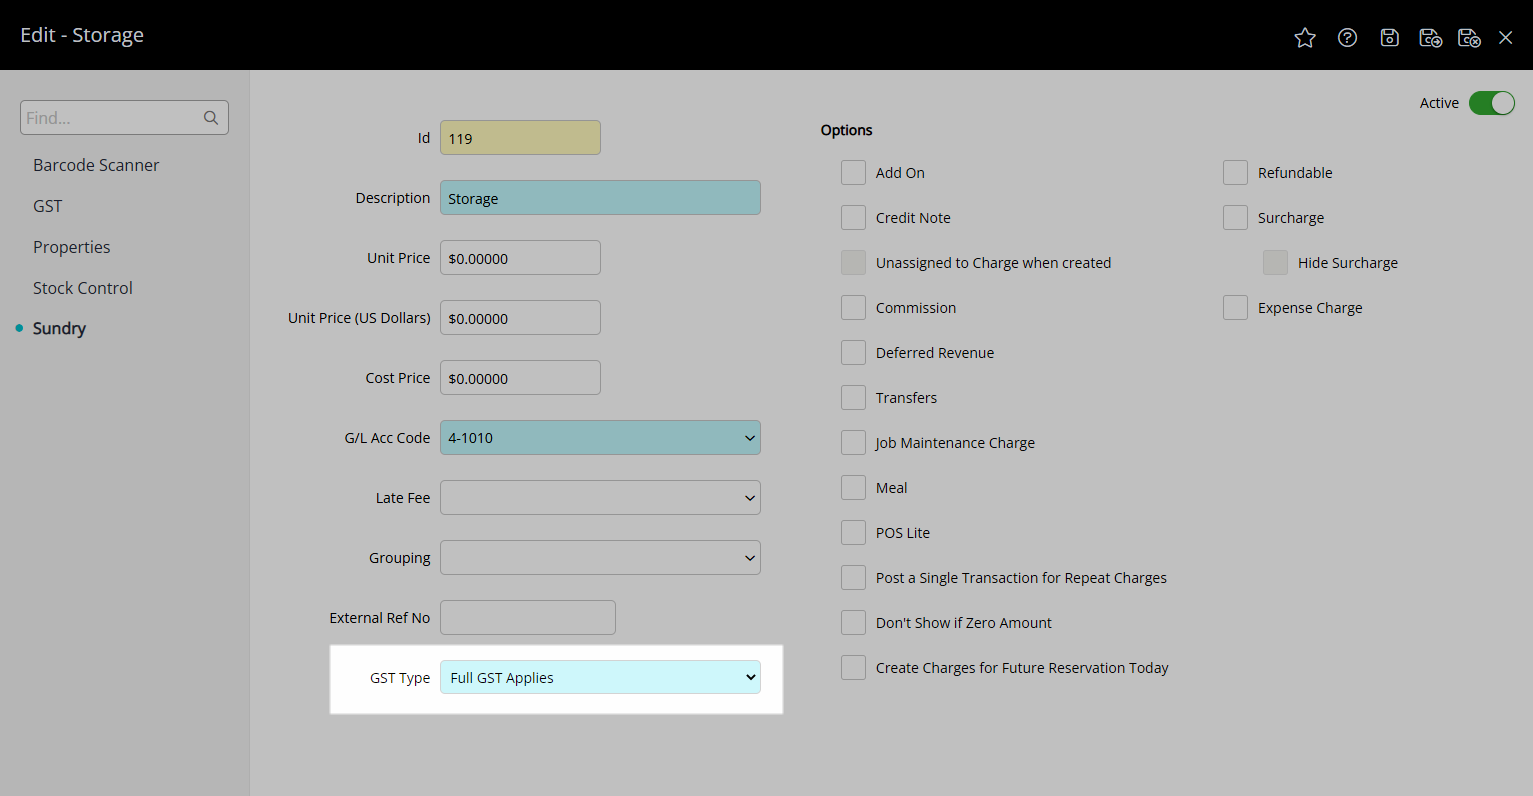
Task: Toggle the Active switch off
Action: [1492, 103]
